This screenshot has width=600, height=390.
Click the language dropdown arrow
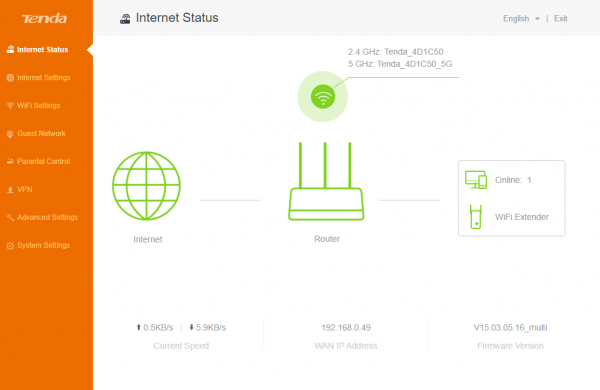click(537, 19)
